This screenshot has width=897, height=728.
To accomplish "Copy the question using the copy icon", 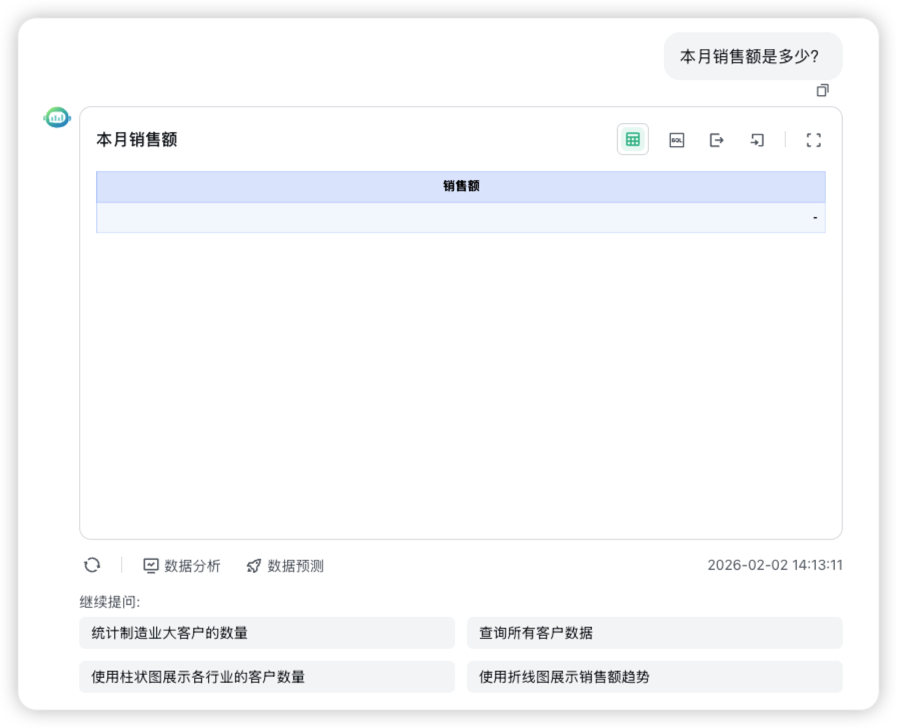I will pyautogui.click(x=822, y=90).
